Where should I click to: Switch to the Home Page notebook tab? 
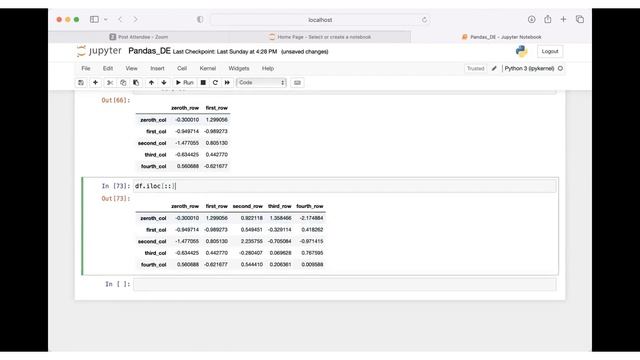(320, 37)
